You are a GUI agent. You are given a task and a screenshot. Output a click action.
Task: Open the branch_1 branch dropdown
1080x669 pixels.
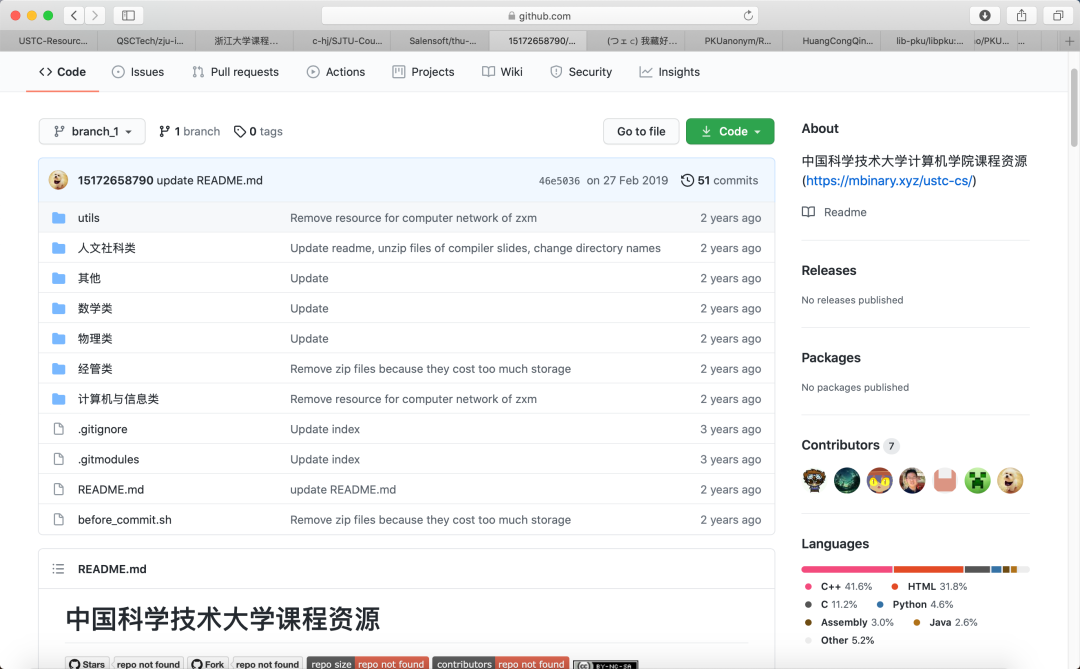pyautogui.click(x=92, y=132)
